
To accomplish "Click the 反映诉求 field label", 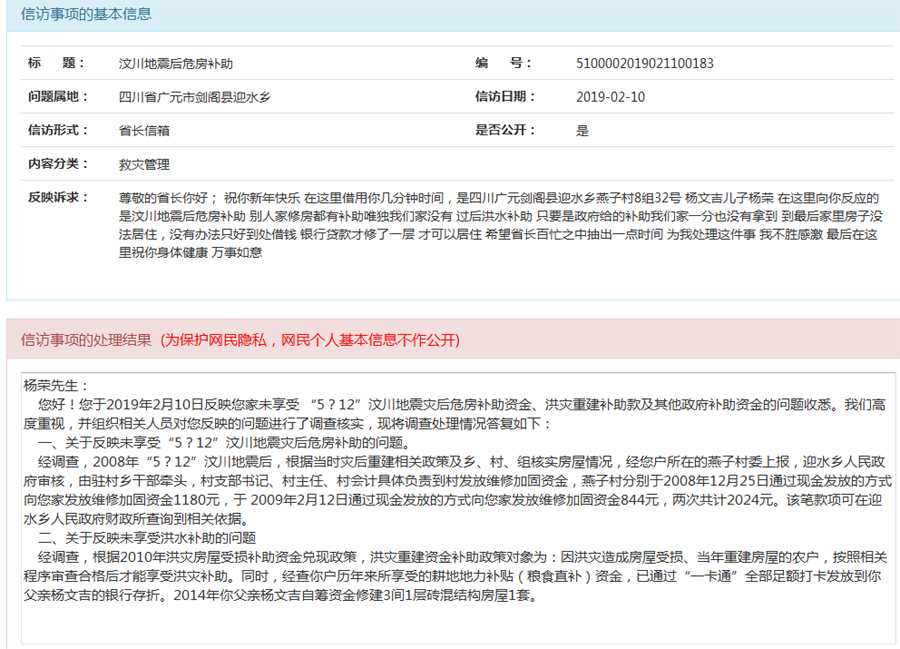I will [59, 197].
